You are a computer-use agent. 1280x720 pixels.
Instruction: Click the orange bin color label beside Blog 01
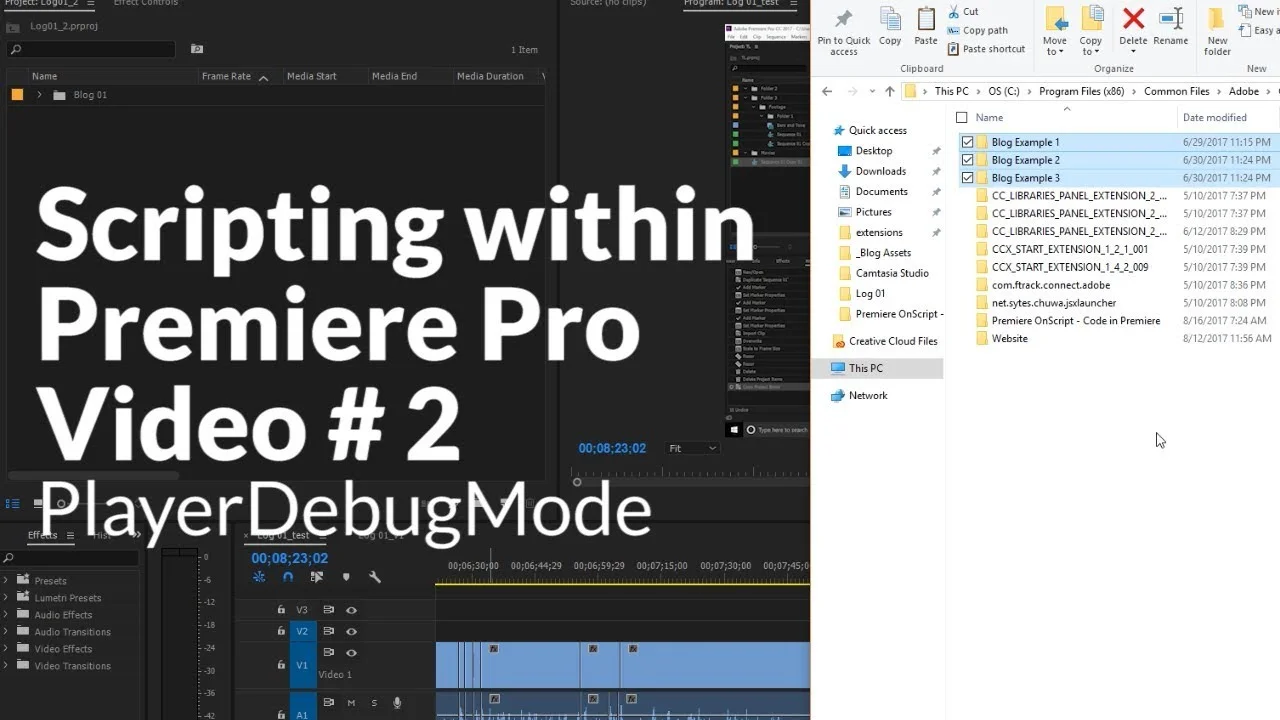click(17, 93)
